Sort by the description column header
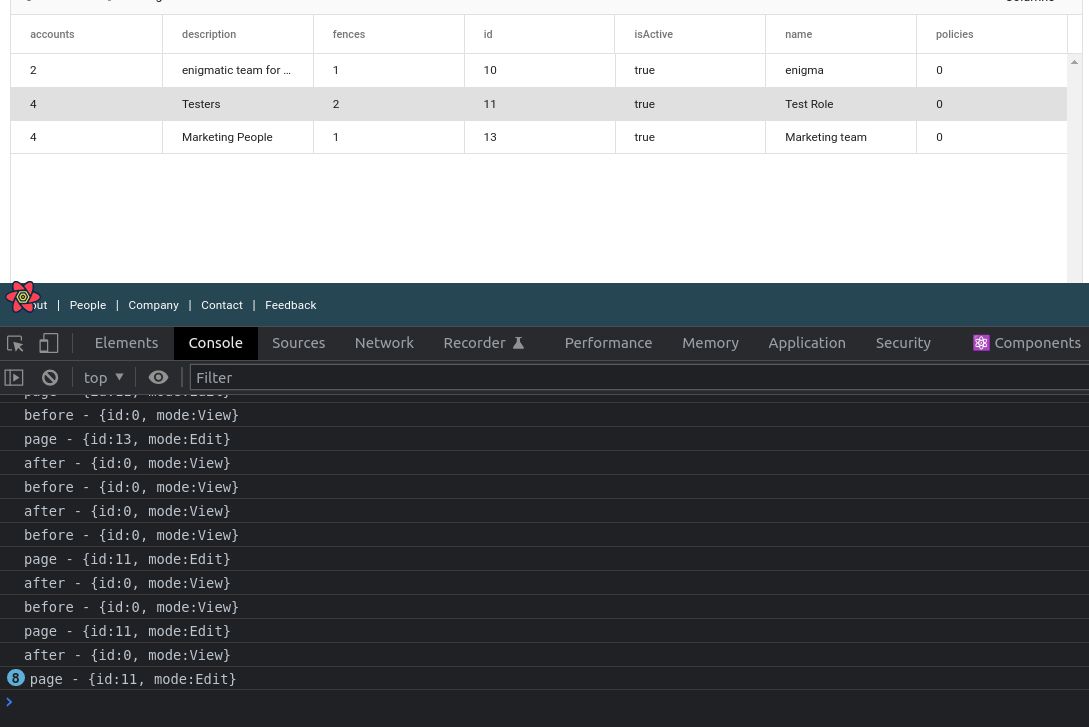Image resolution: width=1089 pixels, height=727 pixels. 238,34
